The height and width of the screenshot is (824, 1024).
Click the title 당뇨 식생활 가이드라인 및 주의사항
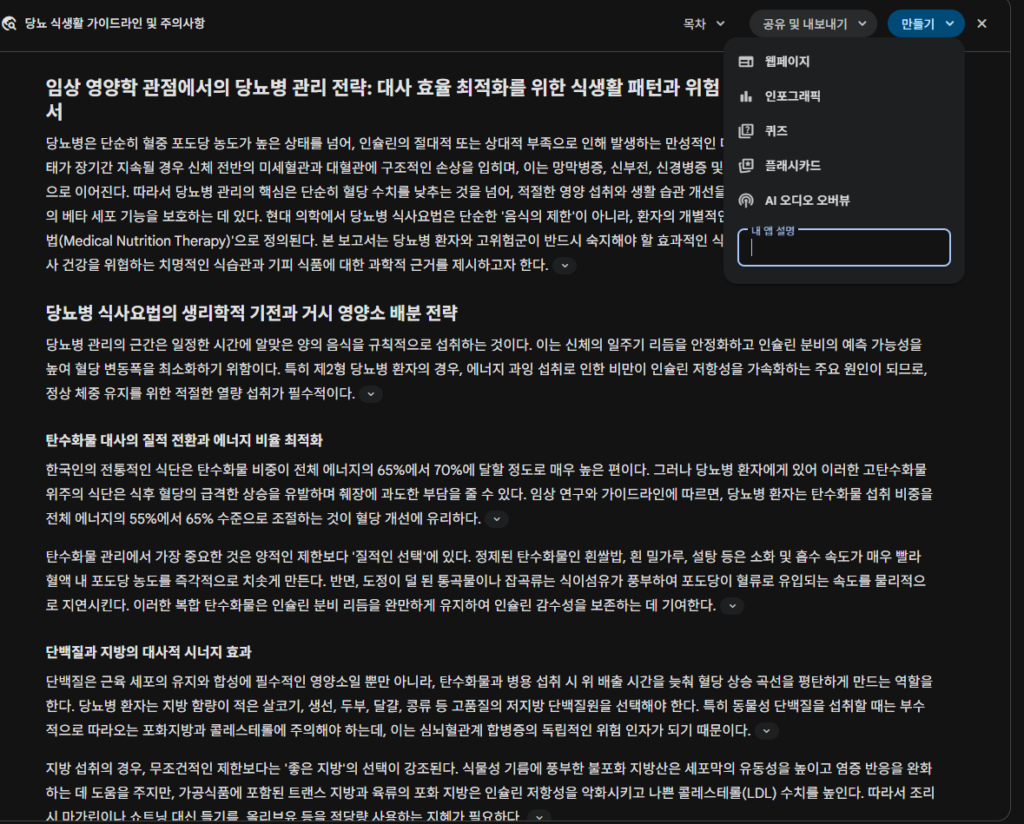(115, 23)
